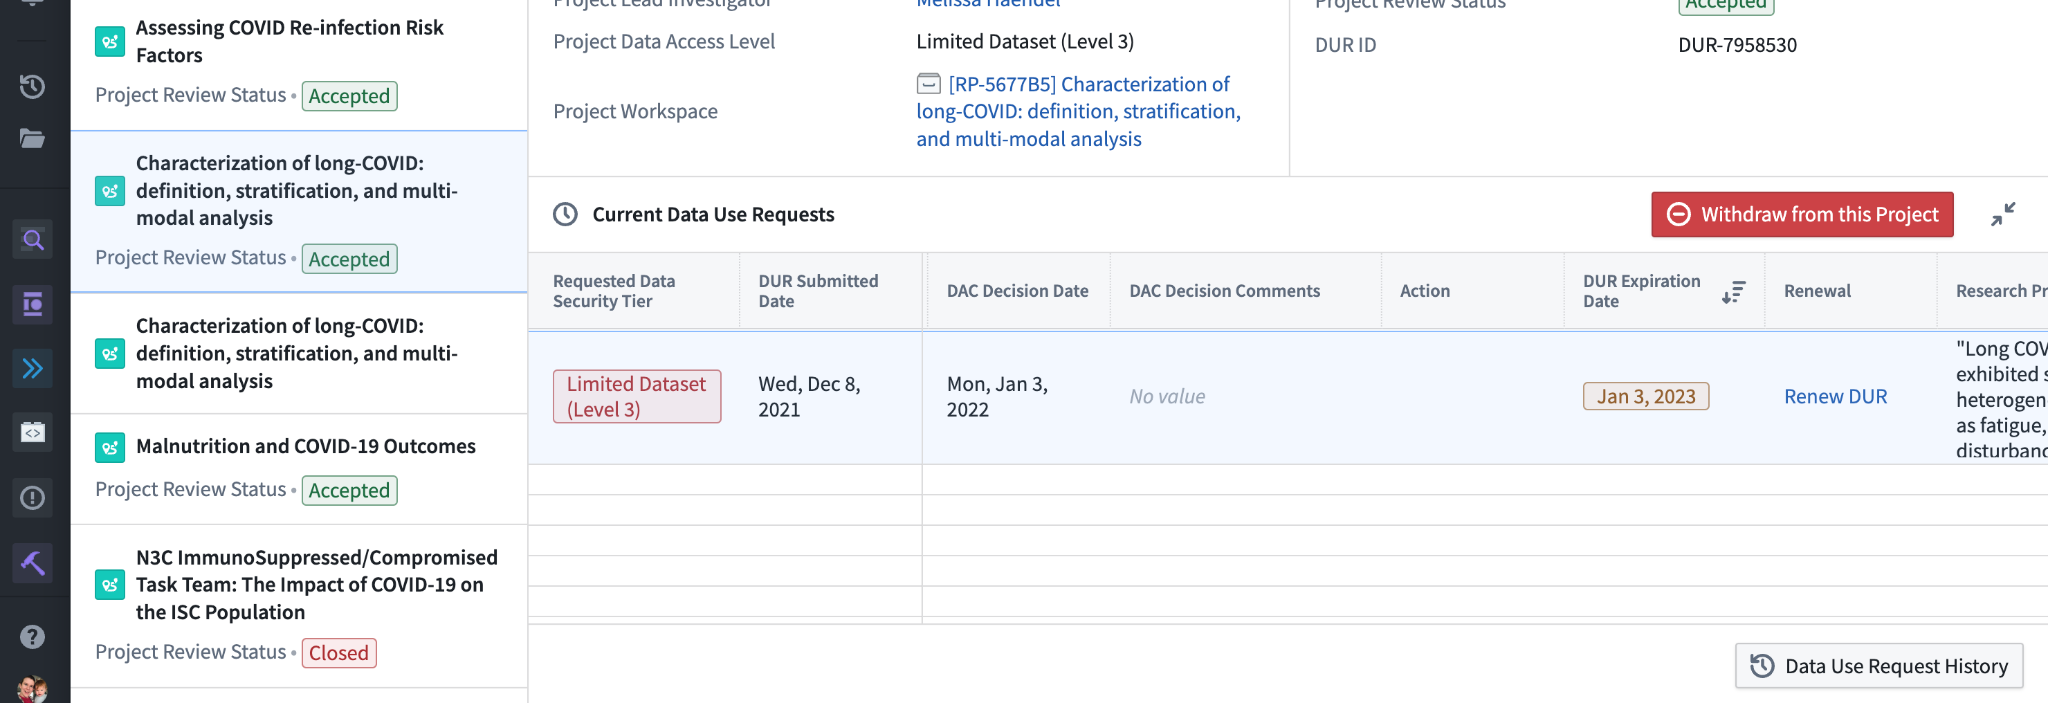2048x703 pixels.
Task: Click Limited Dataset (Level 3) access level value
Action: pyautogui.click(x=1025, y=42)
